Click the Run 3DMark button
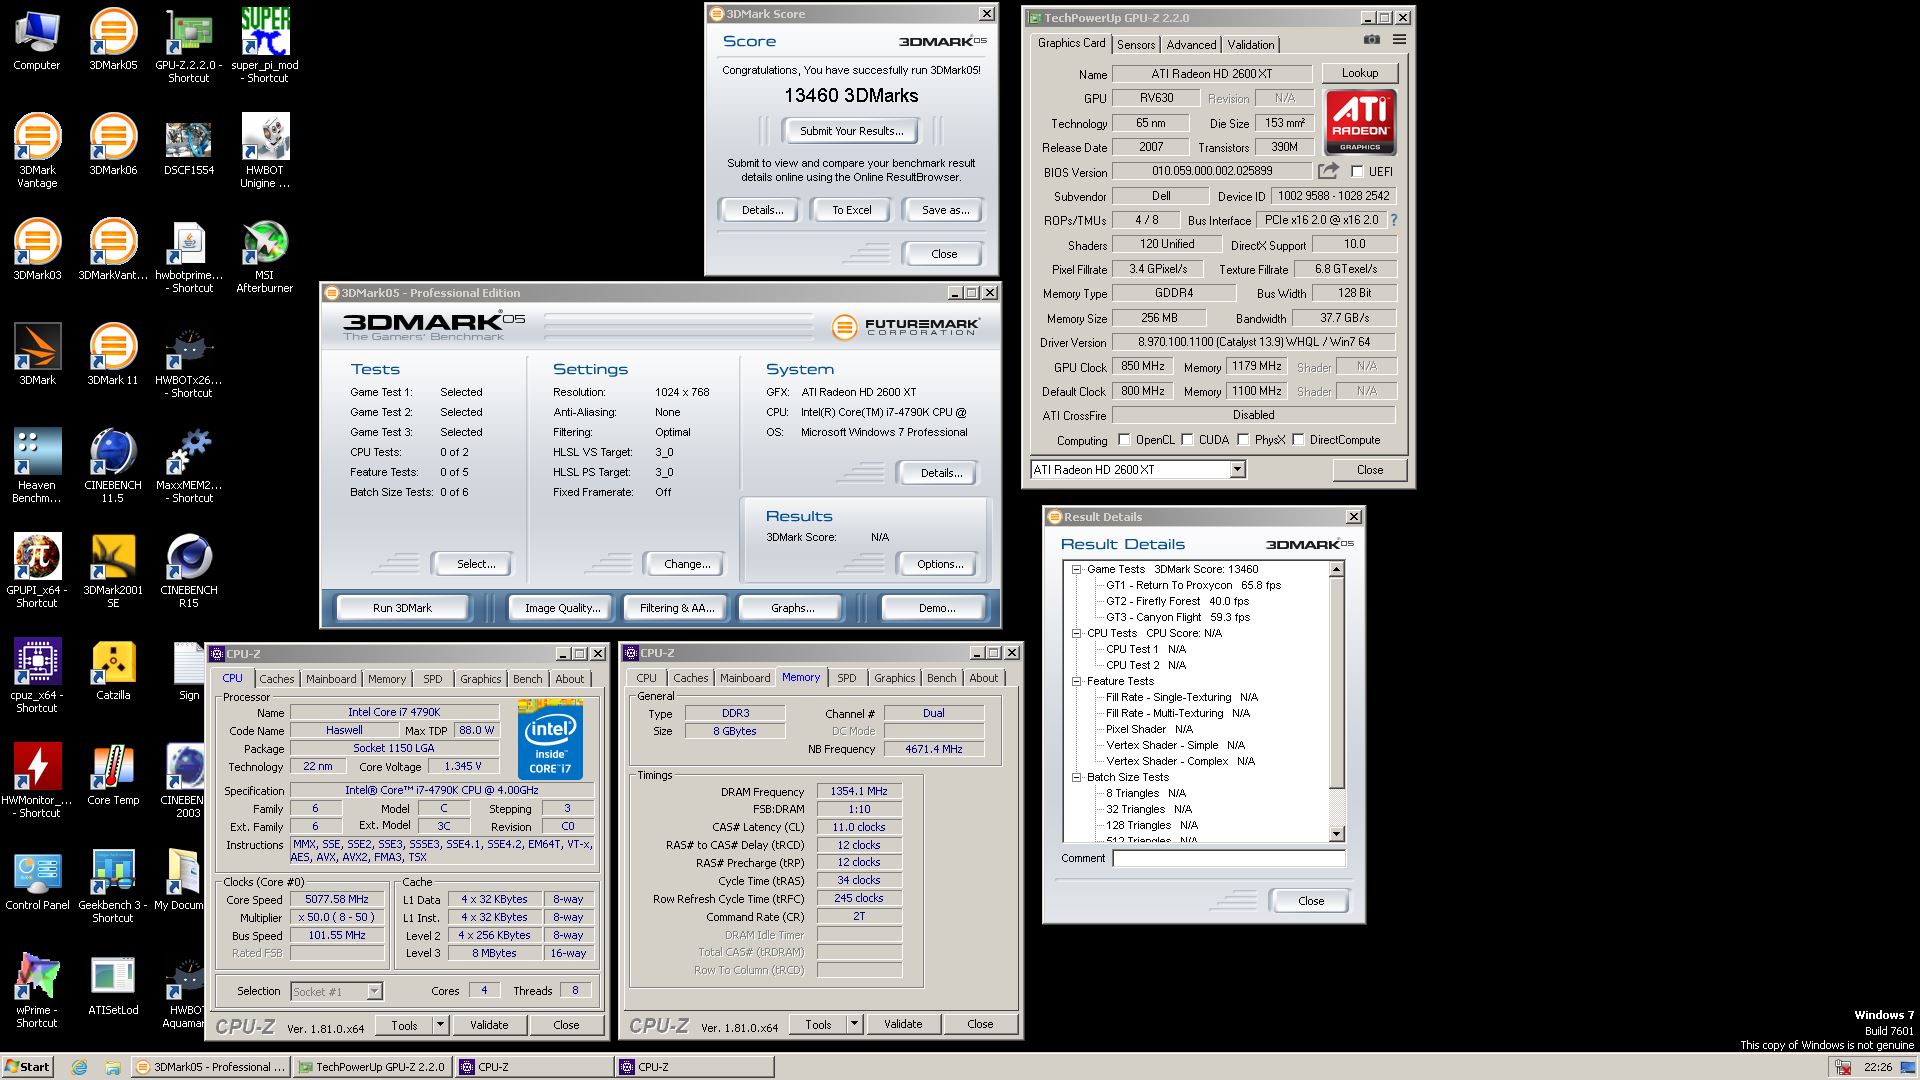 (402, 608)
